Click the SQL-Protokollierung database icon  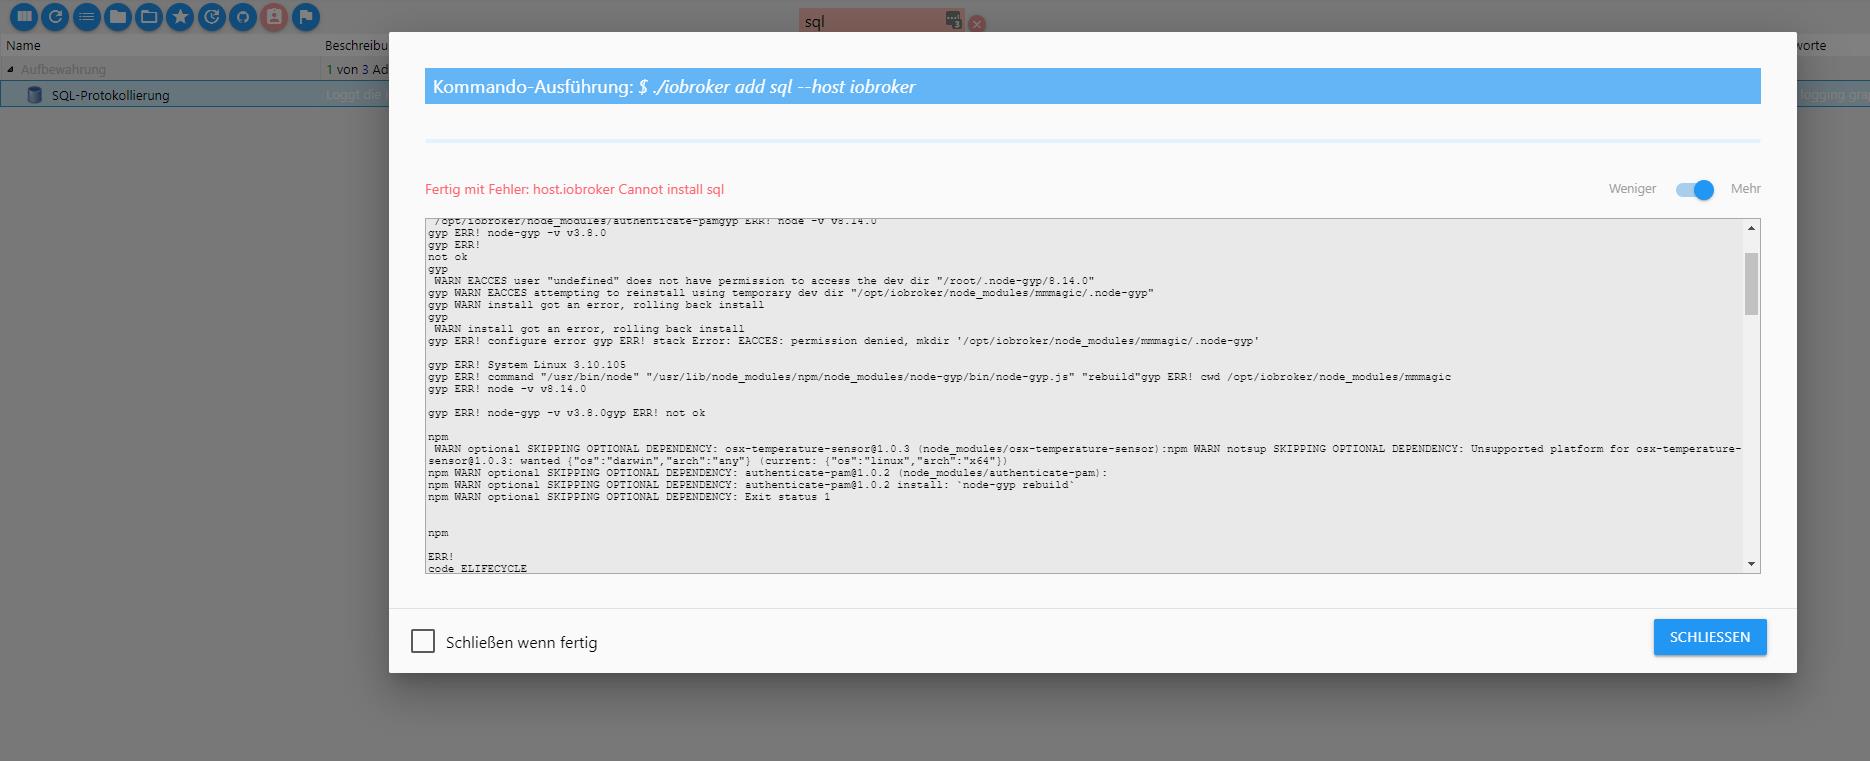tap(34, 95)
